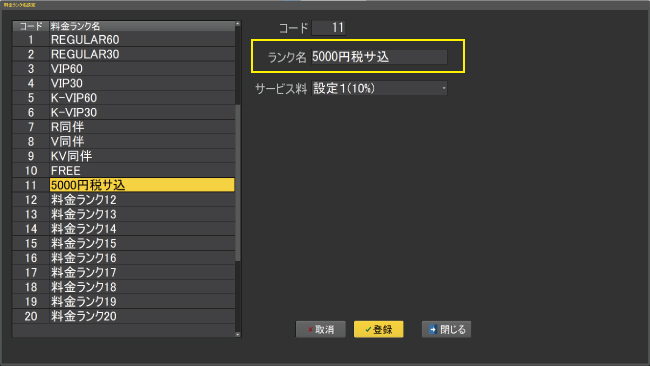Select the highlighted 5000円税サ込 row

(x=124, y=185)
